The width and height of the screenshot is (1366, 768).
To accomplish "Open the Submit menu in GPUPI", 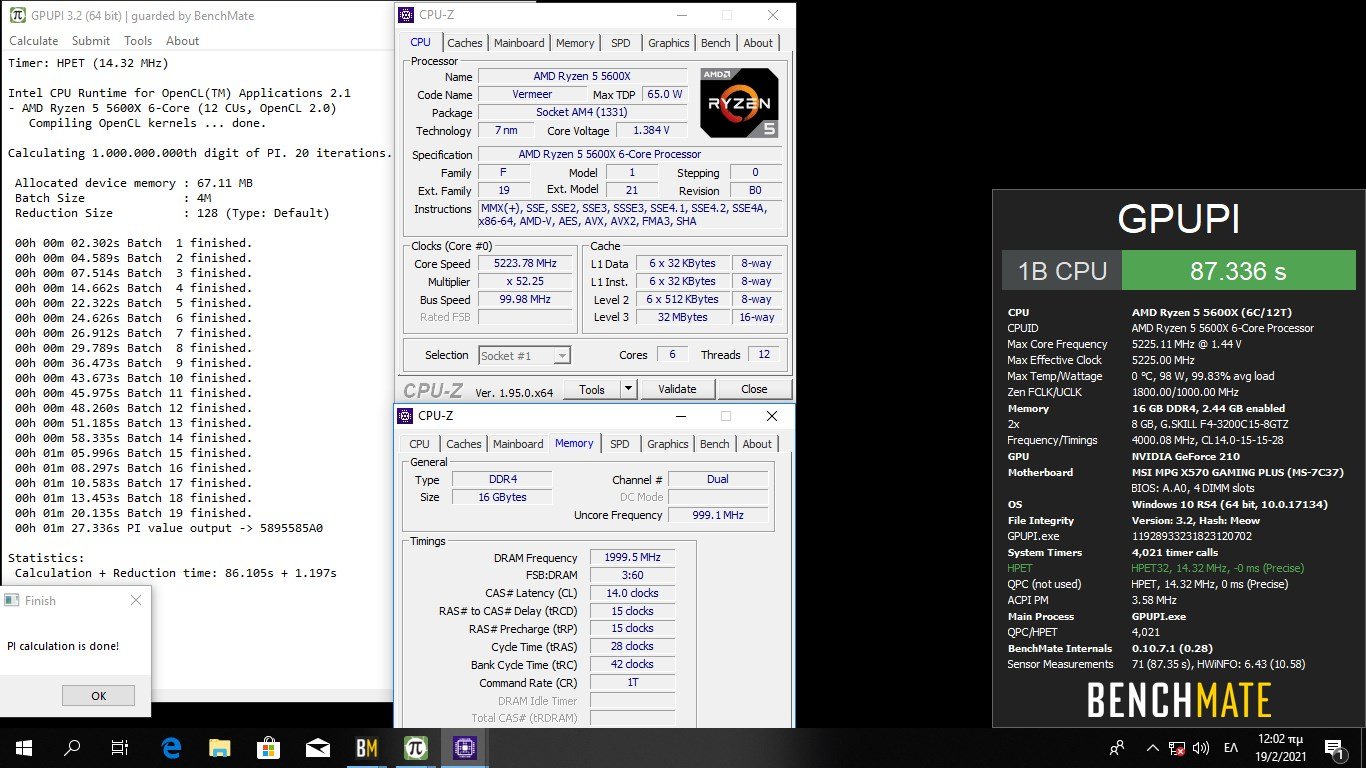I will pyautogui.click(x=91, y=41).
